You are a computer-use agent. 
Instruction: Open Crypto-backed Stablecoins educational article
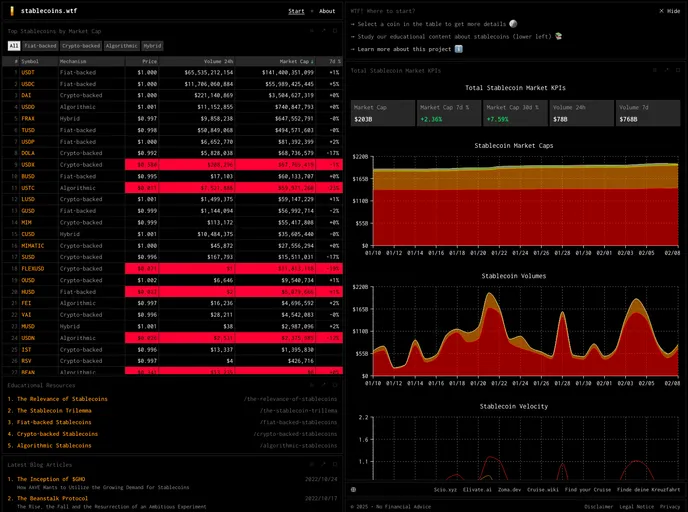[x=57, y=434]
